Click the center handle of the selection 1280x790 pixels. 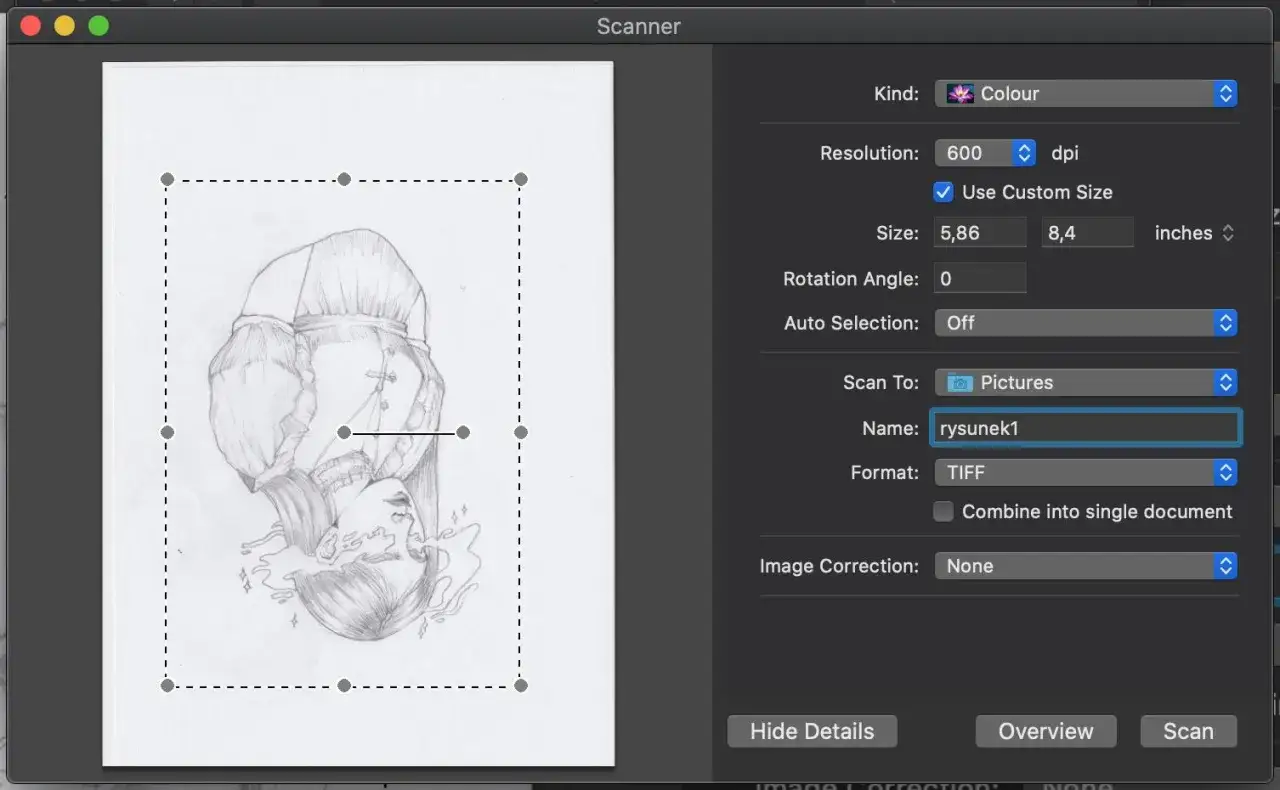tap(344, 432)
